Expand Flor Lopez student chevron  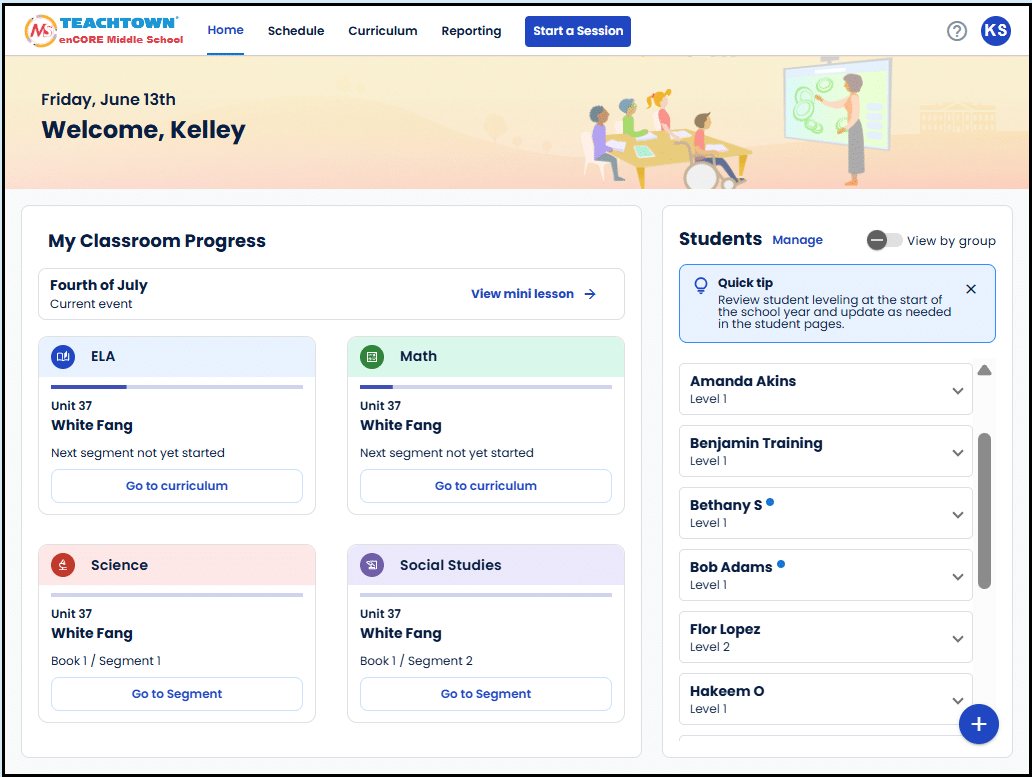[x=957, y=639]
